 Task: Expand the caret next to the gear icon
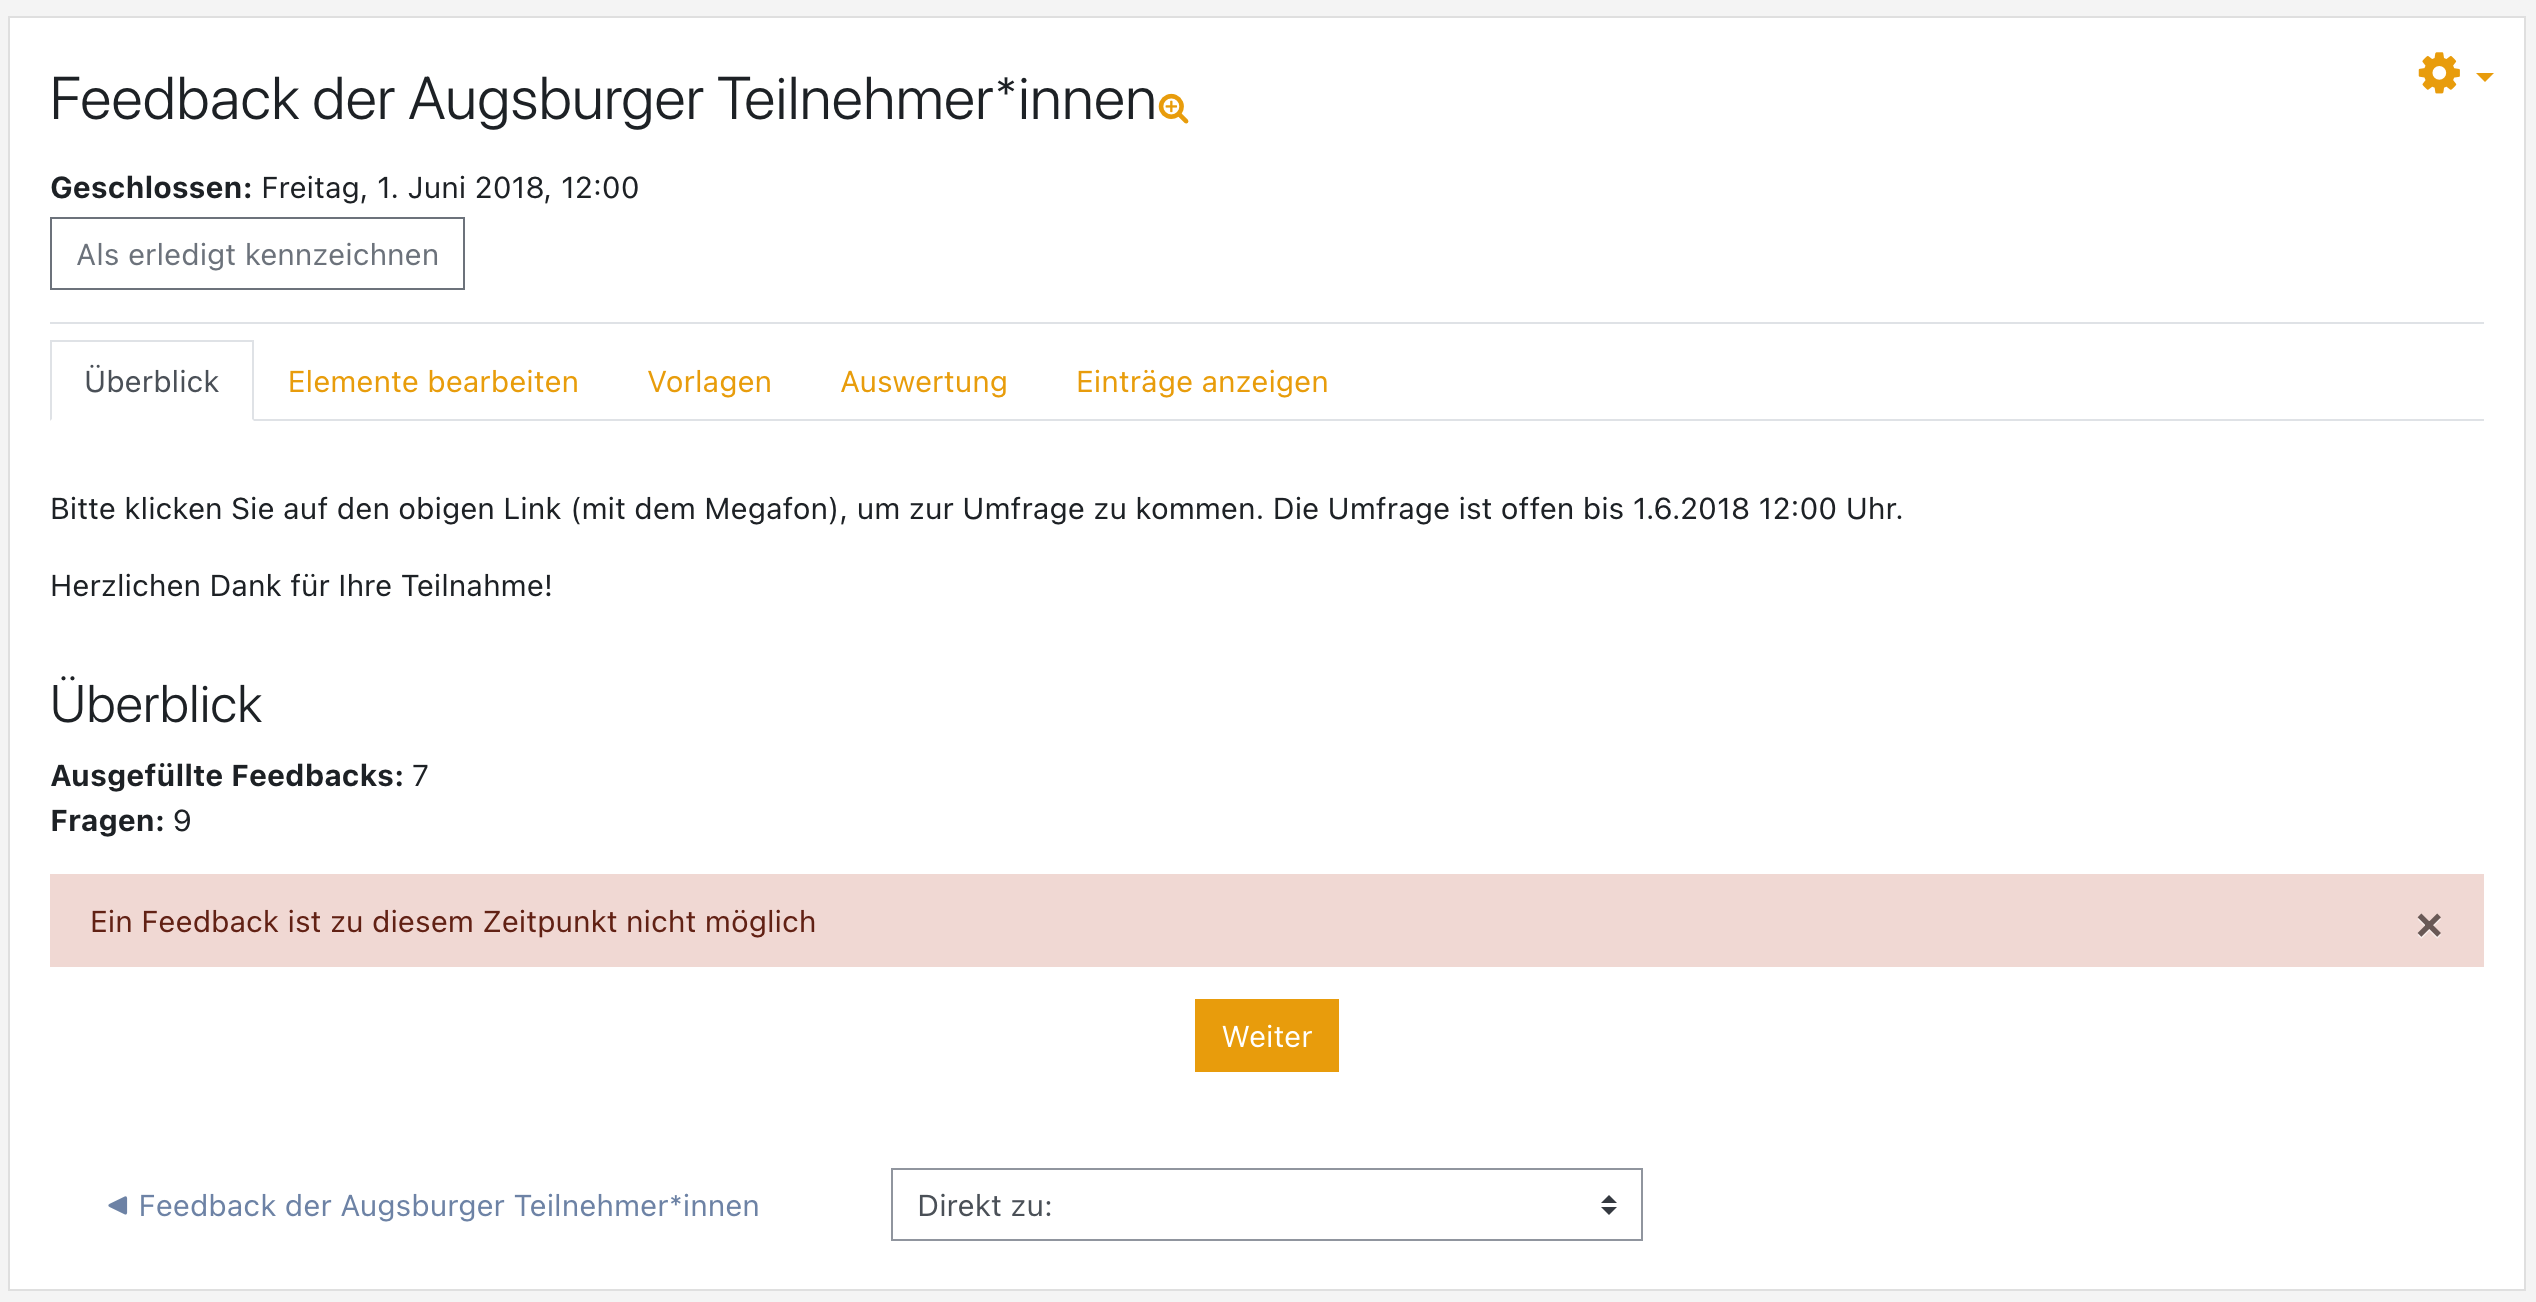click(x=2486, y=76)
